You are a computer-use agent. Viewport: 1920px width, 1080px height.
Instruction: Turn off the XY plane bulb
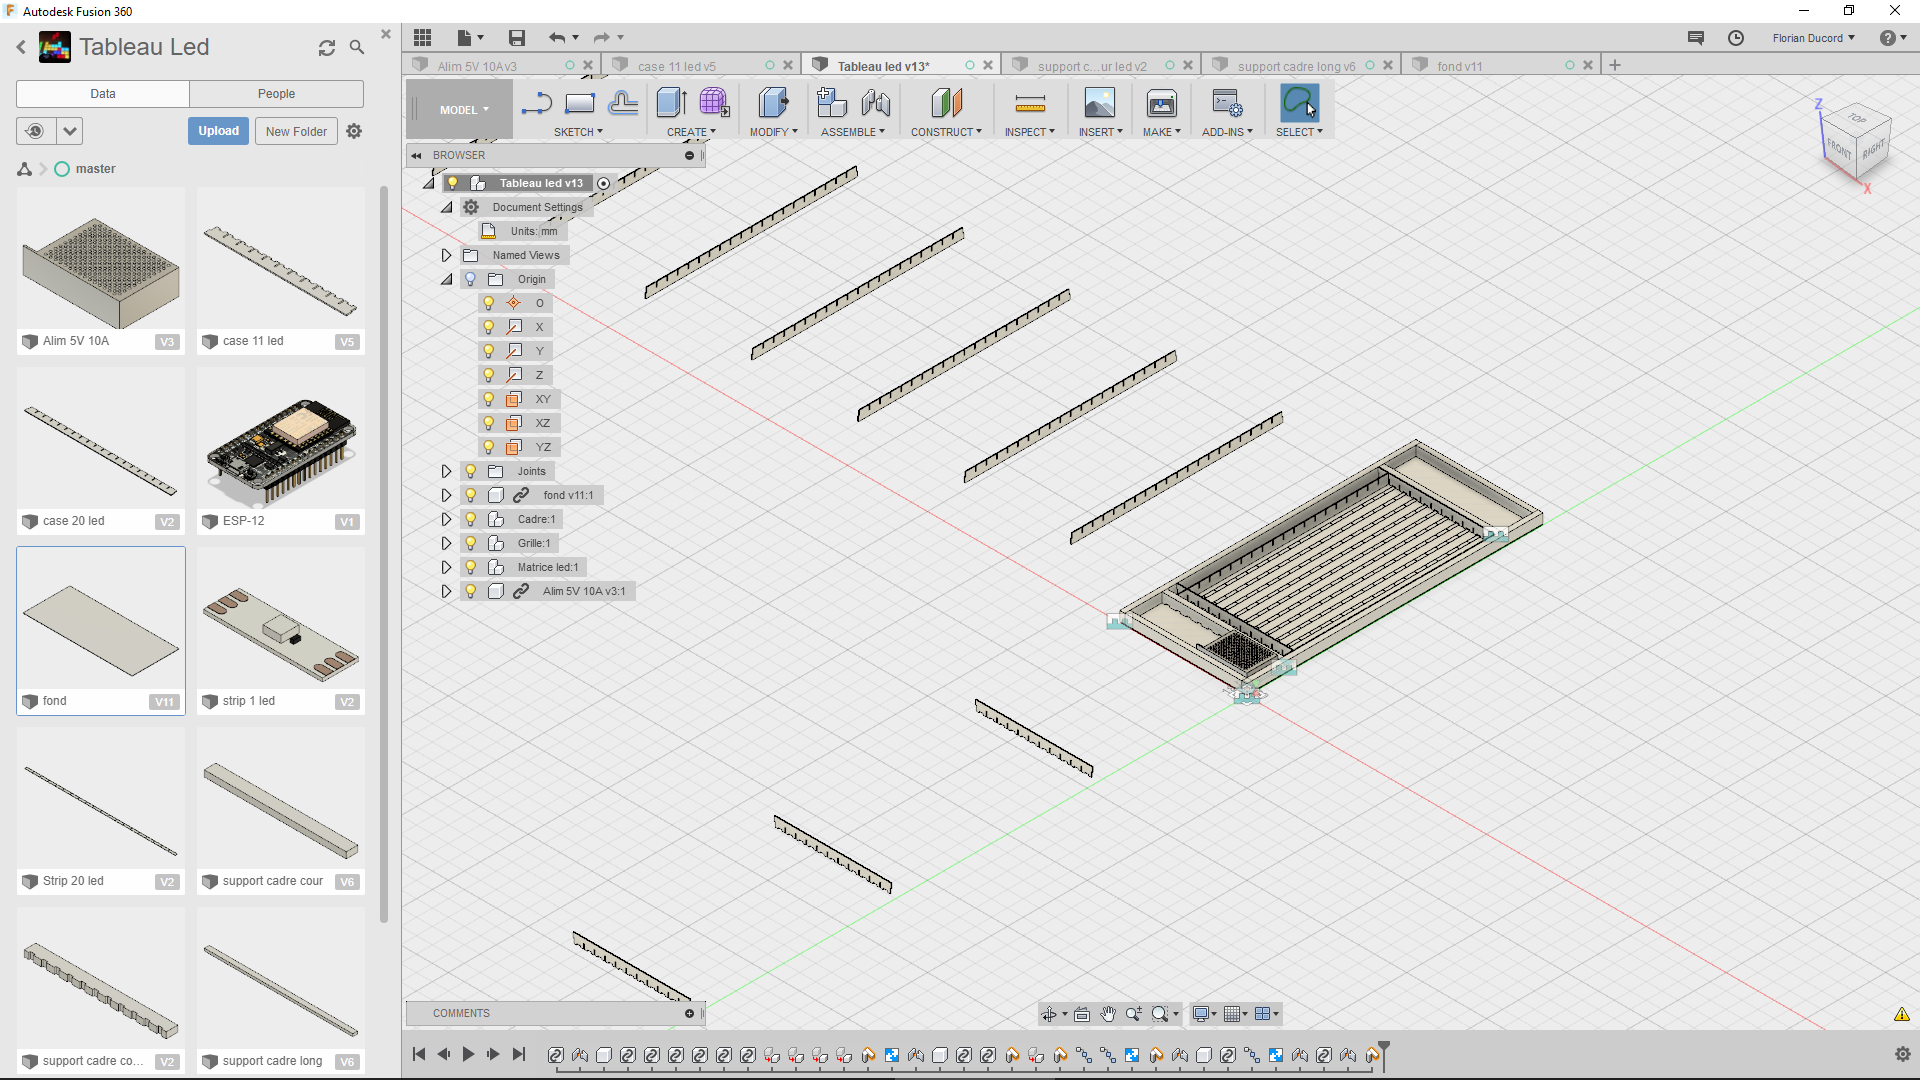point(488,399)
